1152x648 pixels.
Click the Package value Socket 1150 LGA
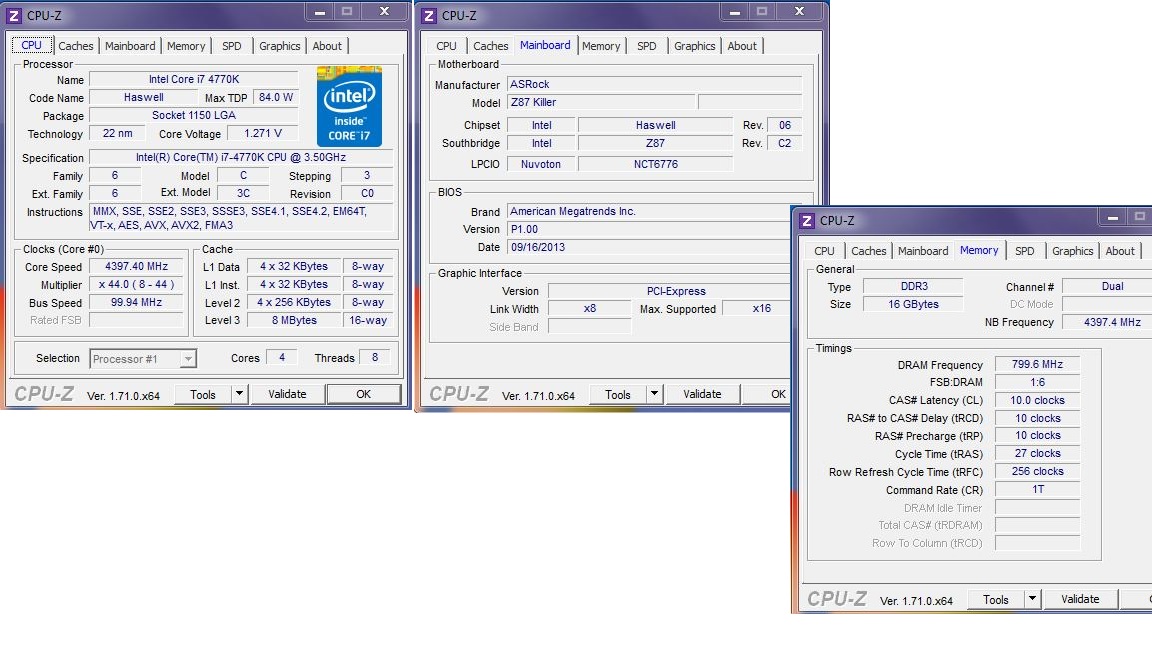[194, 115]
